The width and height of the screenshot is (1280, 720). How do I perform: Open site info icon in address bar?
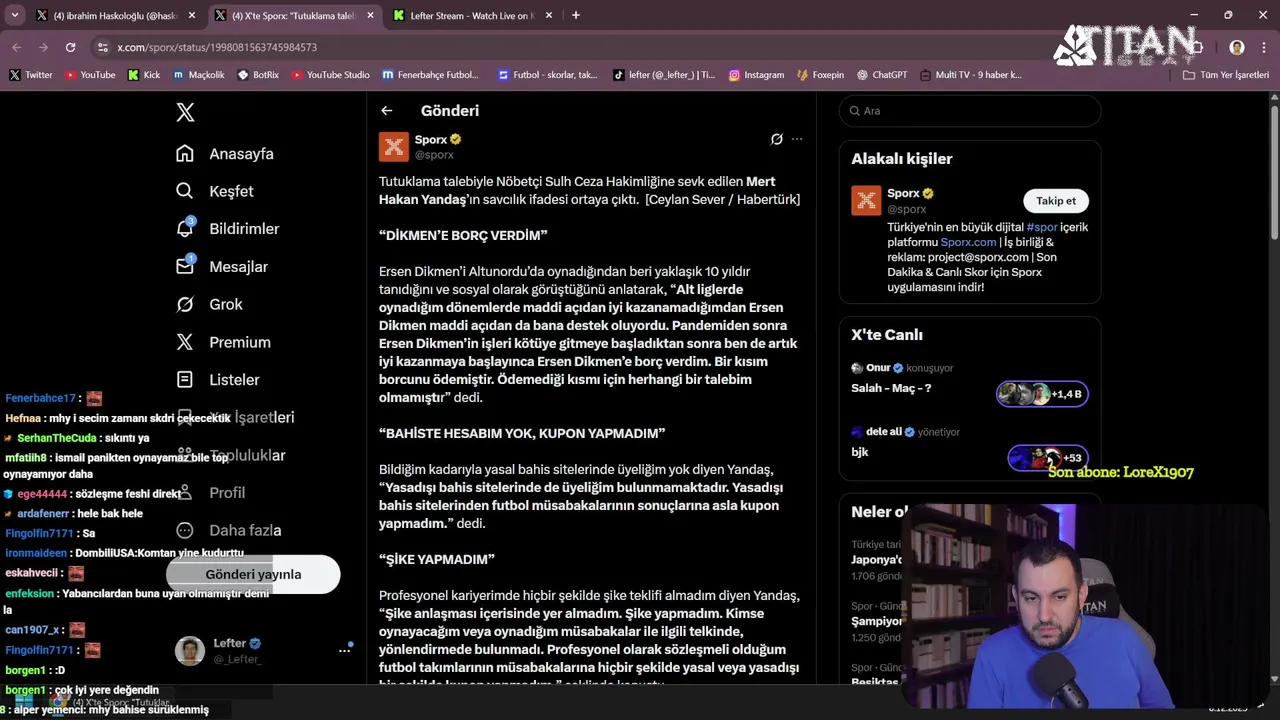102,47
